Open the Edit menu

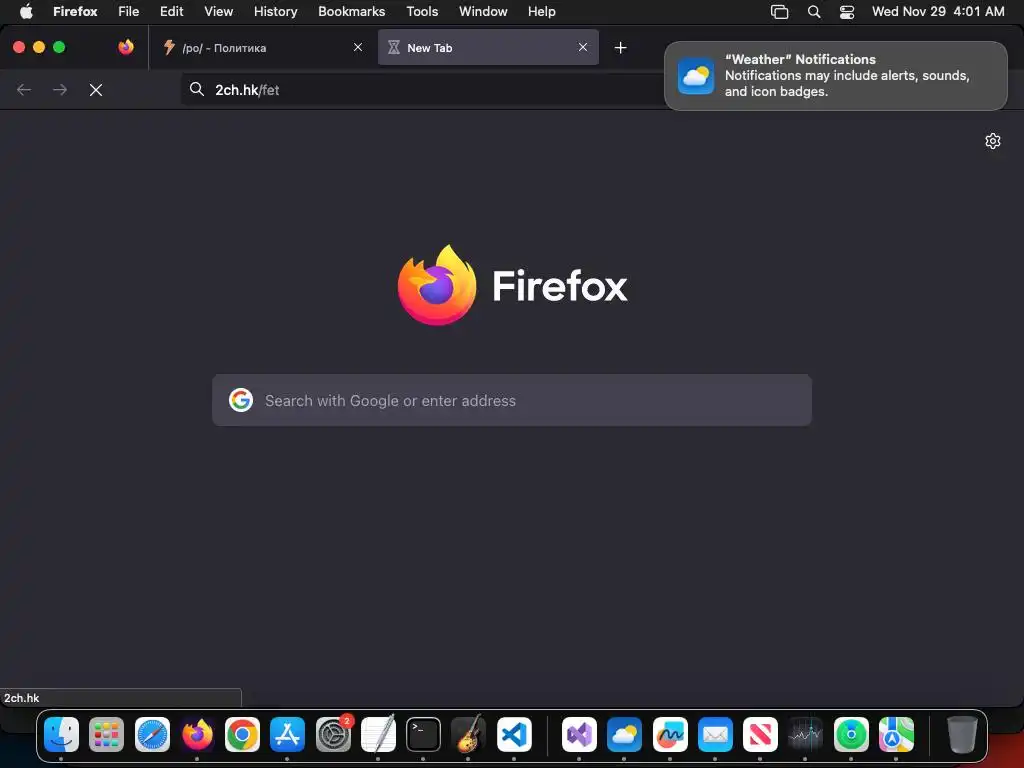pos(172,11)
